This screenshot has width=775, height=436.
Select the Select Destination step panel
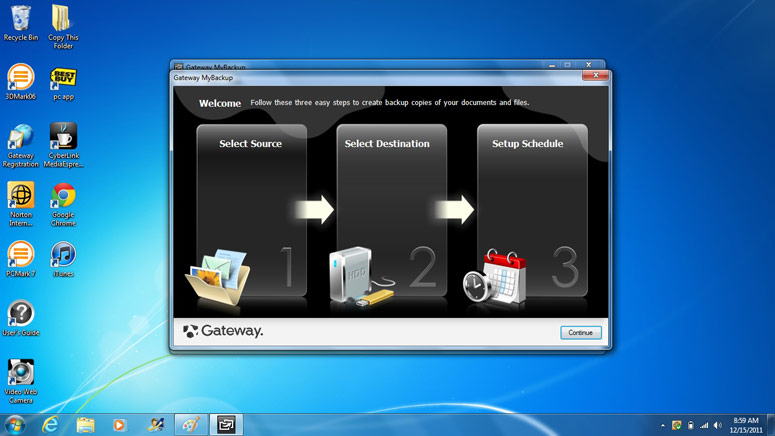tap(392, 210)
